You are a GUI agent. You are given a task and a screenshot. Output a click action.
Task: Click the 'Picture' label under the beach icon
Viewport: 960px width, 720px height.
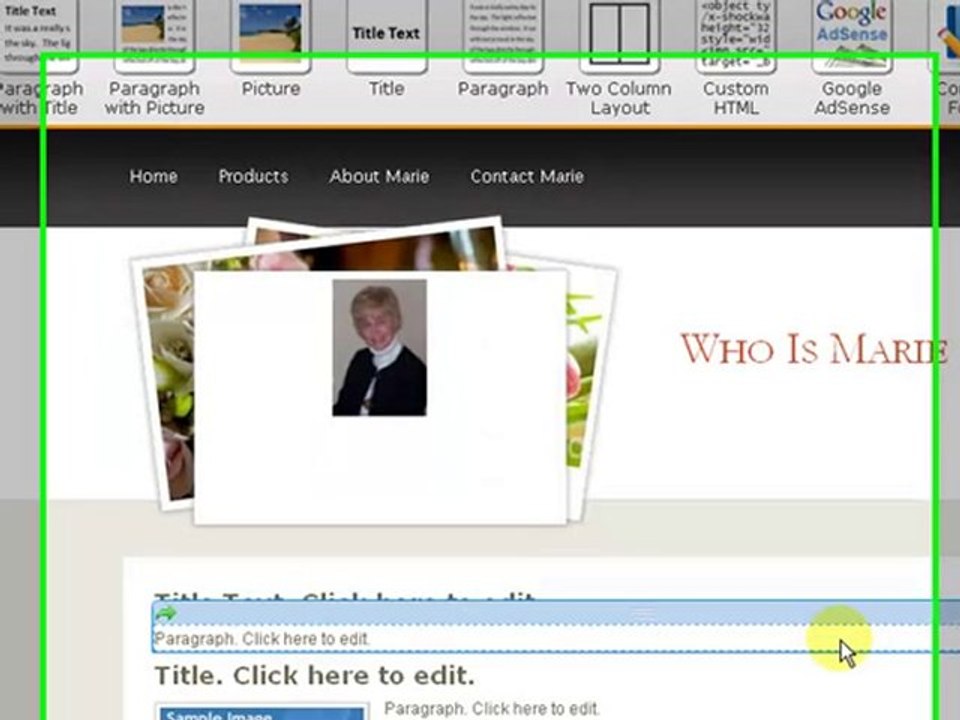(271, 89)
